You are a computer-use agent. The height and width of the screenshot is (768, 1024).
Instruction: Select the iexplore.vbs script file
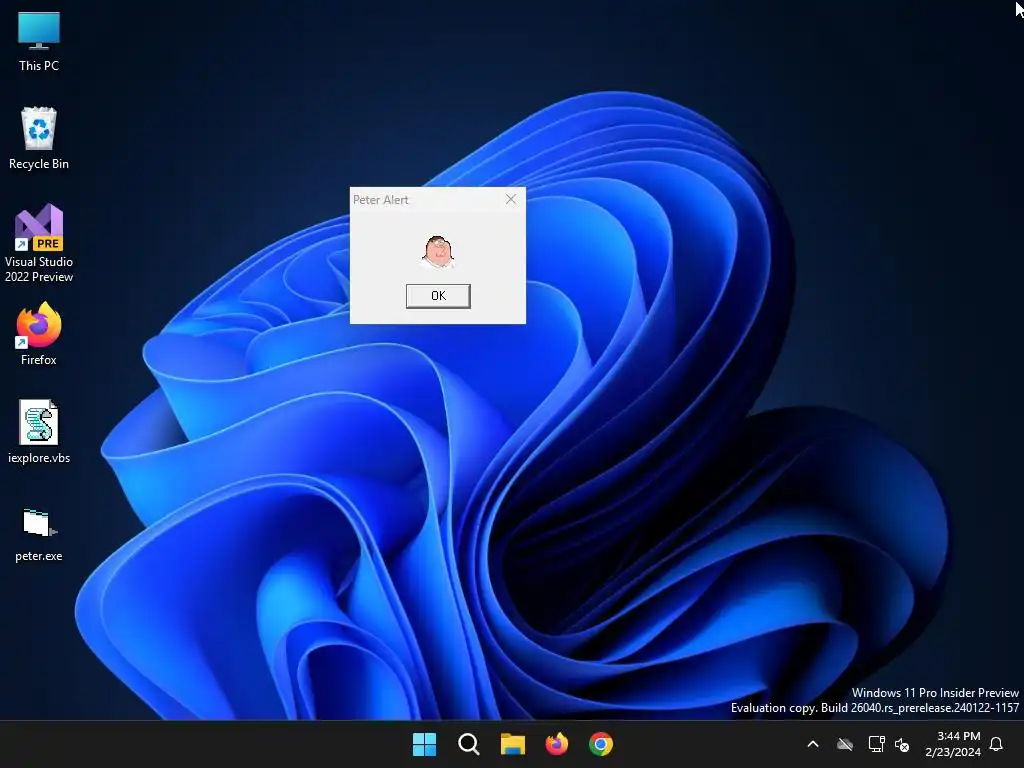tap(39, 432)
